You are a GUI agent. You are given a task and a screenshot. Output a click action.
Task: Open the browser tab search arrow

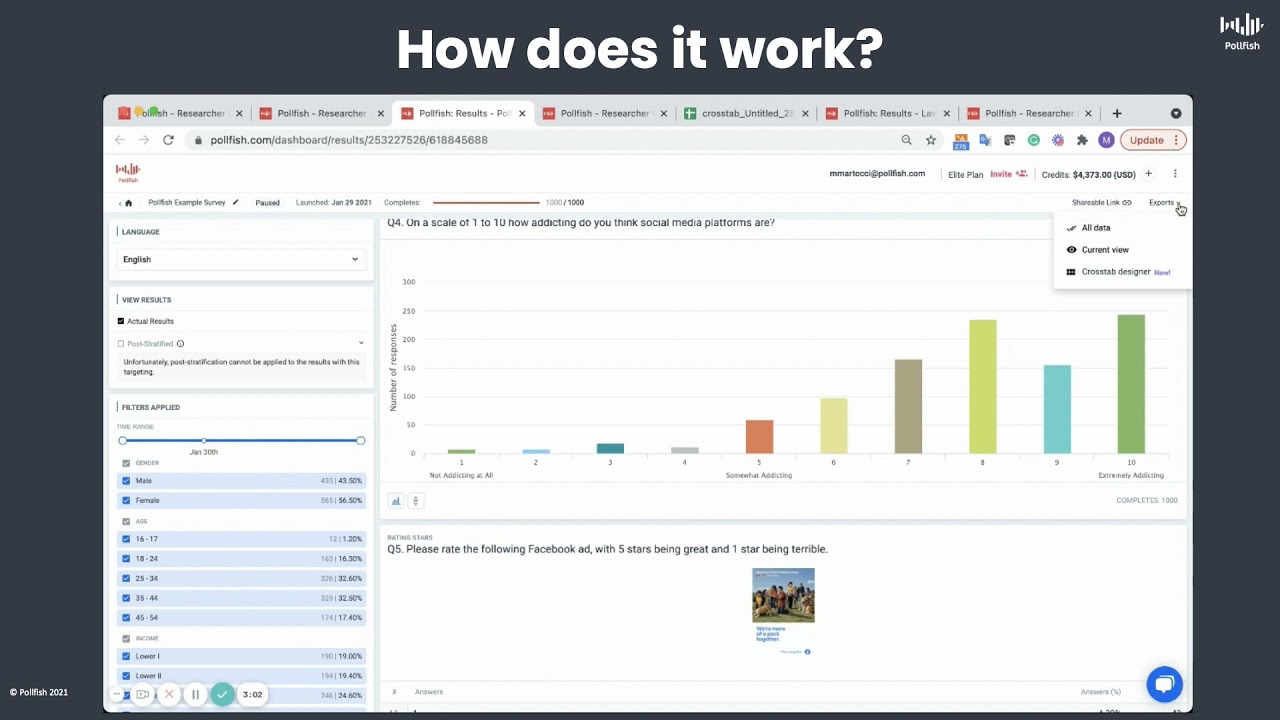(x=1176, y=113)
